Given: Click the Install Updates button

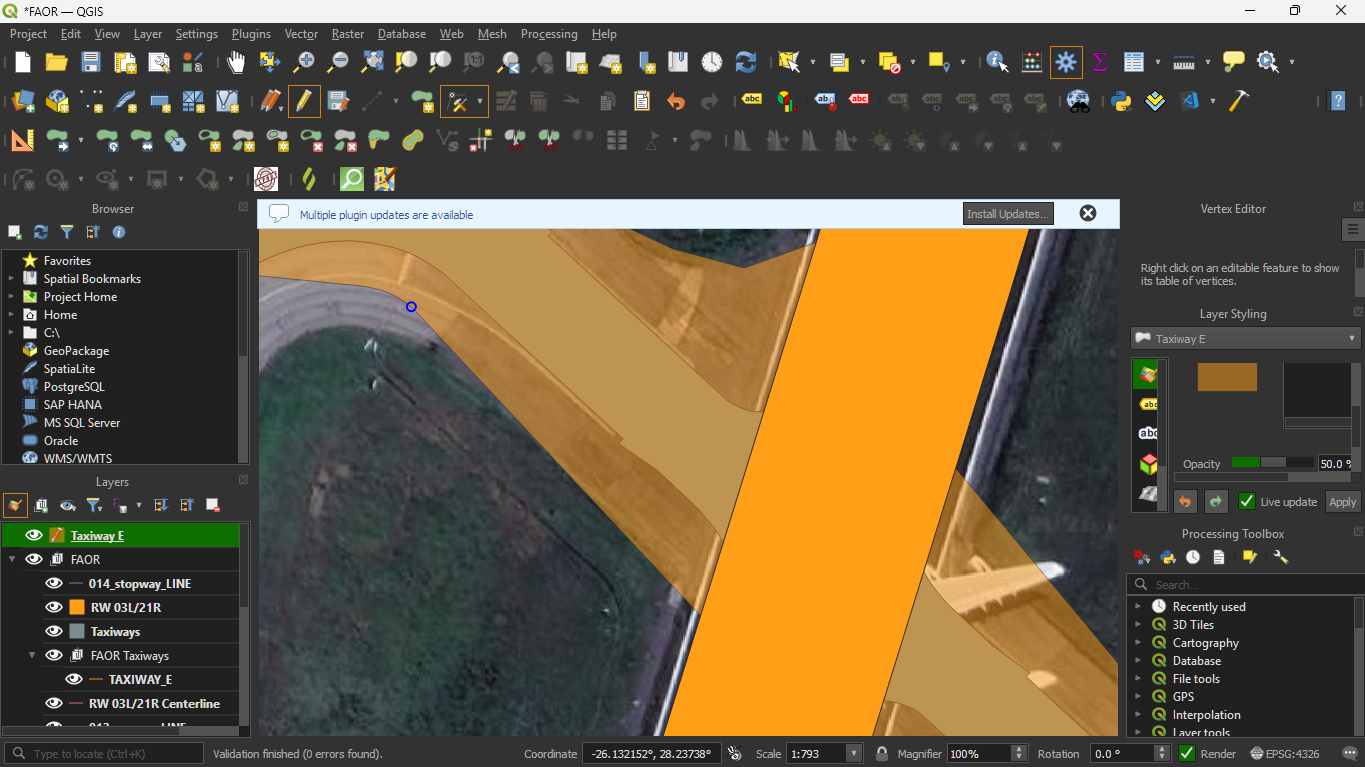Looking at the screenshot, I should pyautogui.click(x=1008, y=214).
